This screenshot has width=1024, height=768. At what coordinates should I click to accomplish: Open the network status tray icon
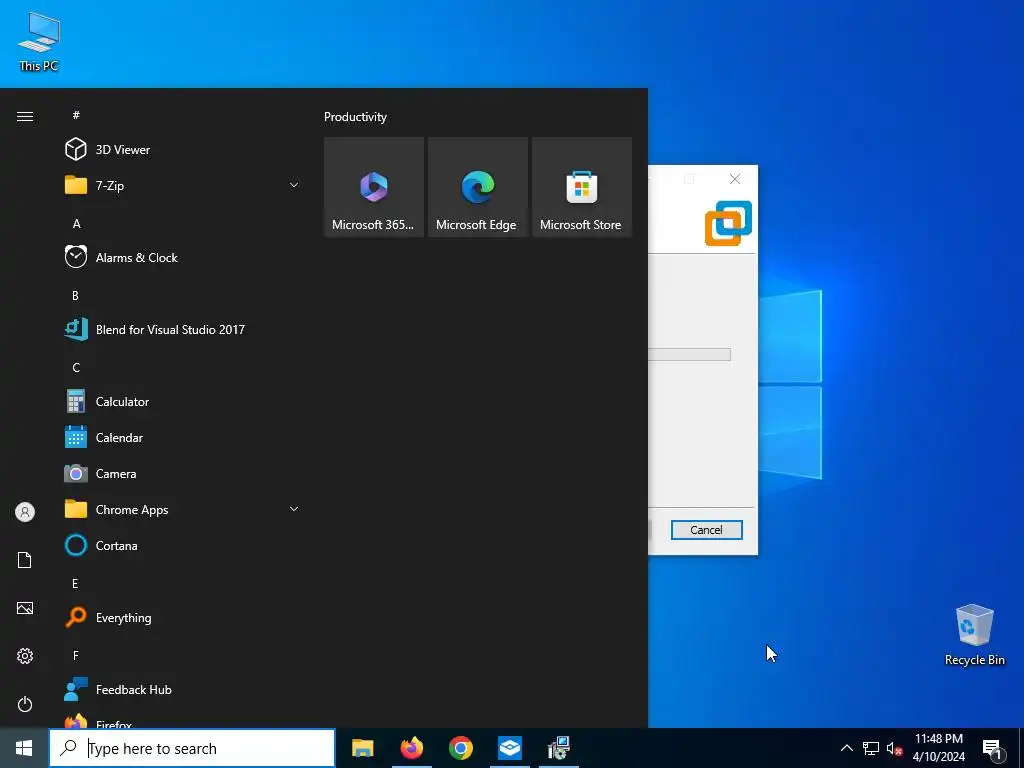(x=871, y=748)
